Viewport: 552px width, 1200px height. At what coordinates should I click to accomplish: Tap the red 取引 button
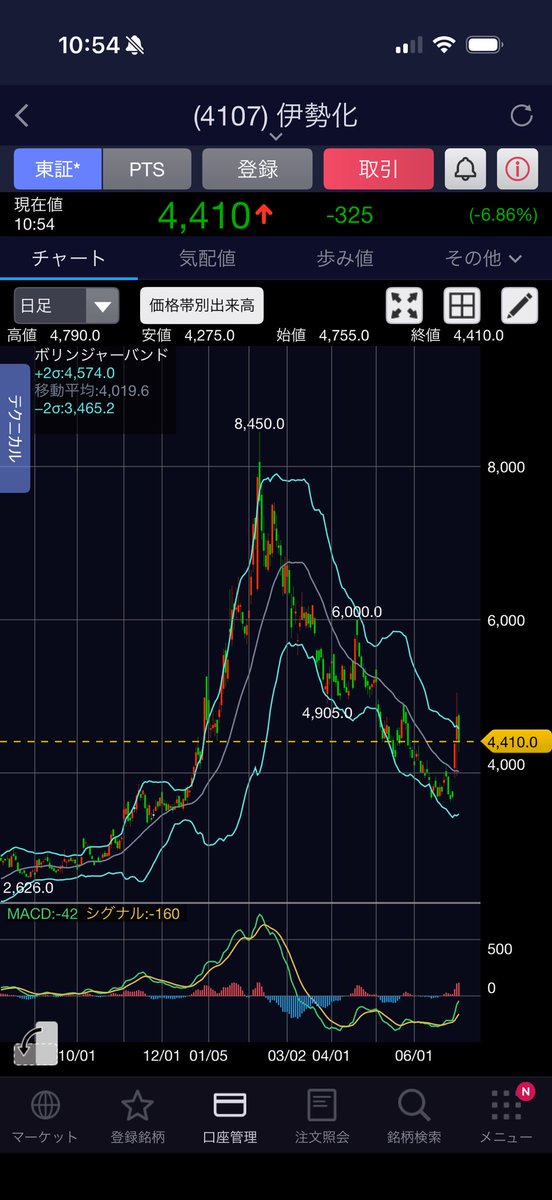(x=378, y=169)
